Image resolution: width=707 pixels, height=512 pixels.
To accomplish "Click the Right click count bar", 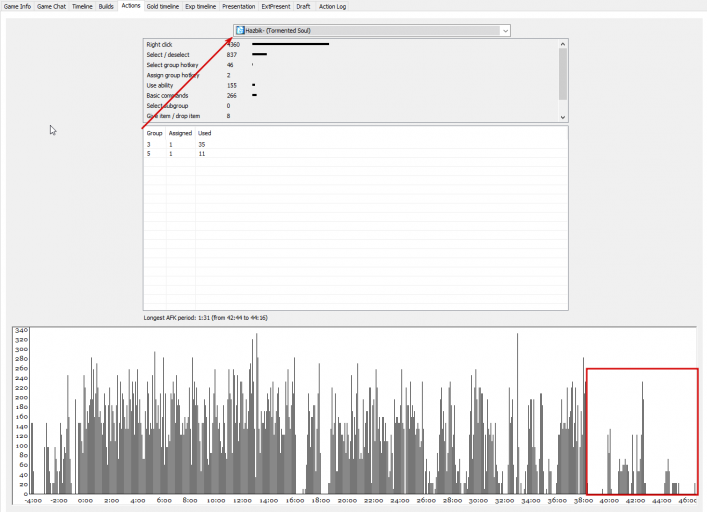I will [290, 44].
